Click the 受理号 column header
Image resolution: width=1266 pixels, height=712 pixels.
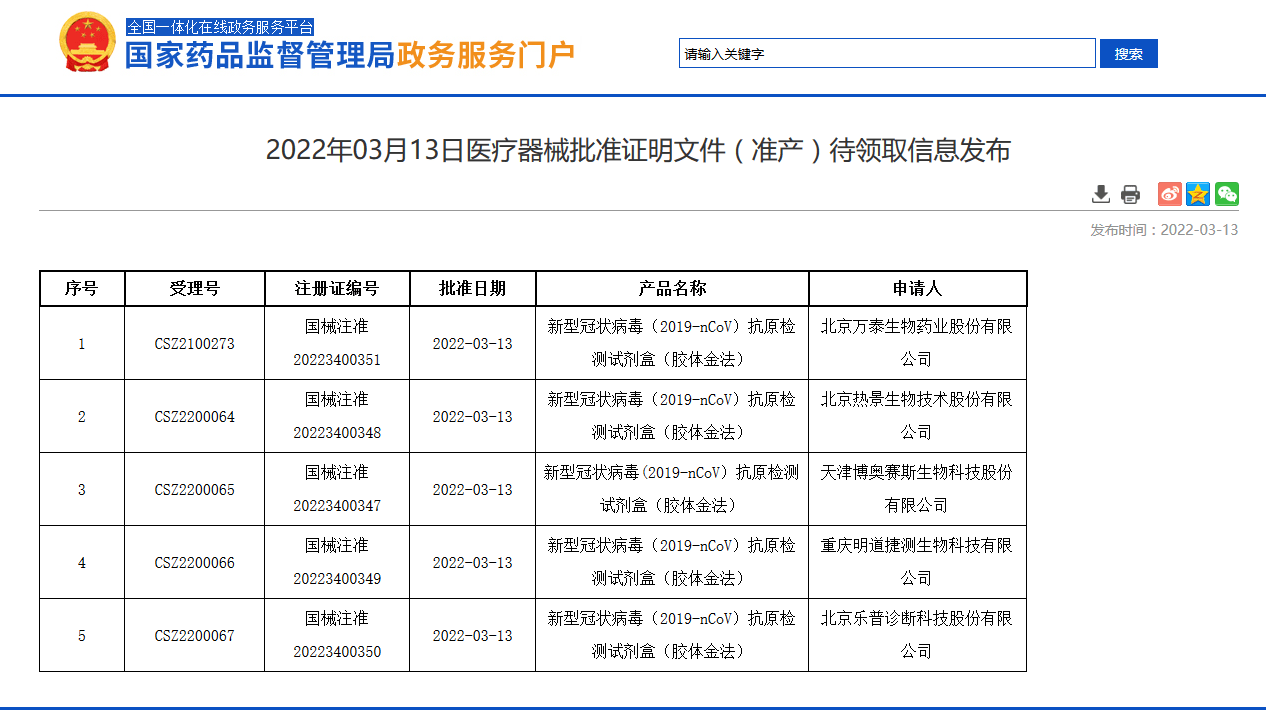pyautogui.click(x=194, y=288)
